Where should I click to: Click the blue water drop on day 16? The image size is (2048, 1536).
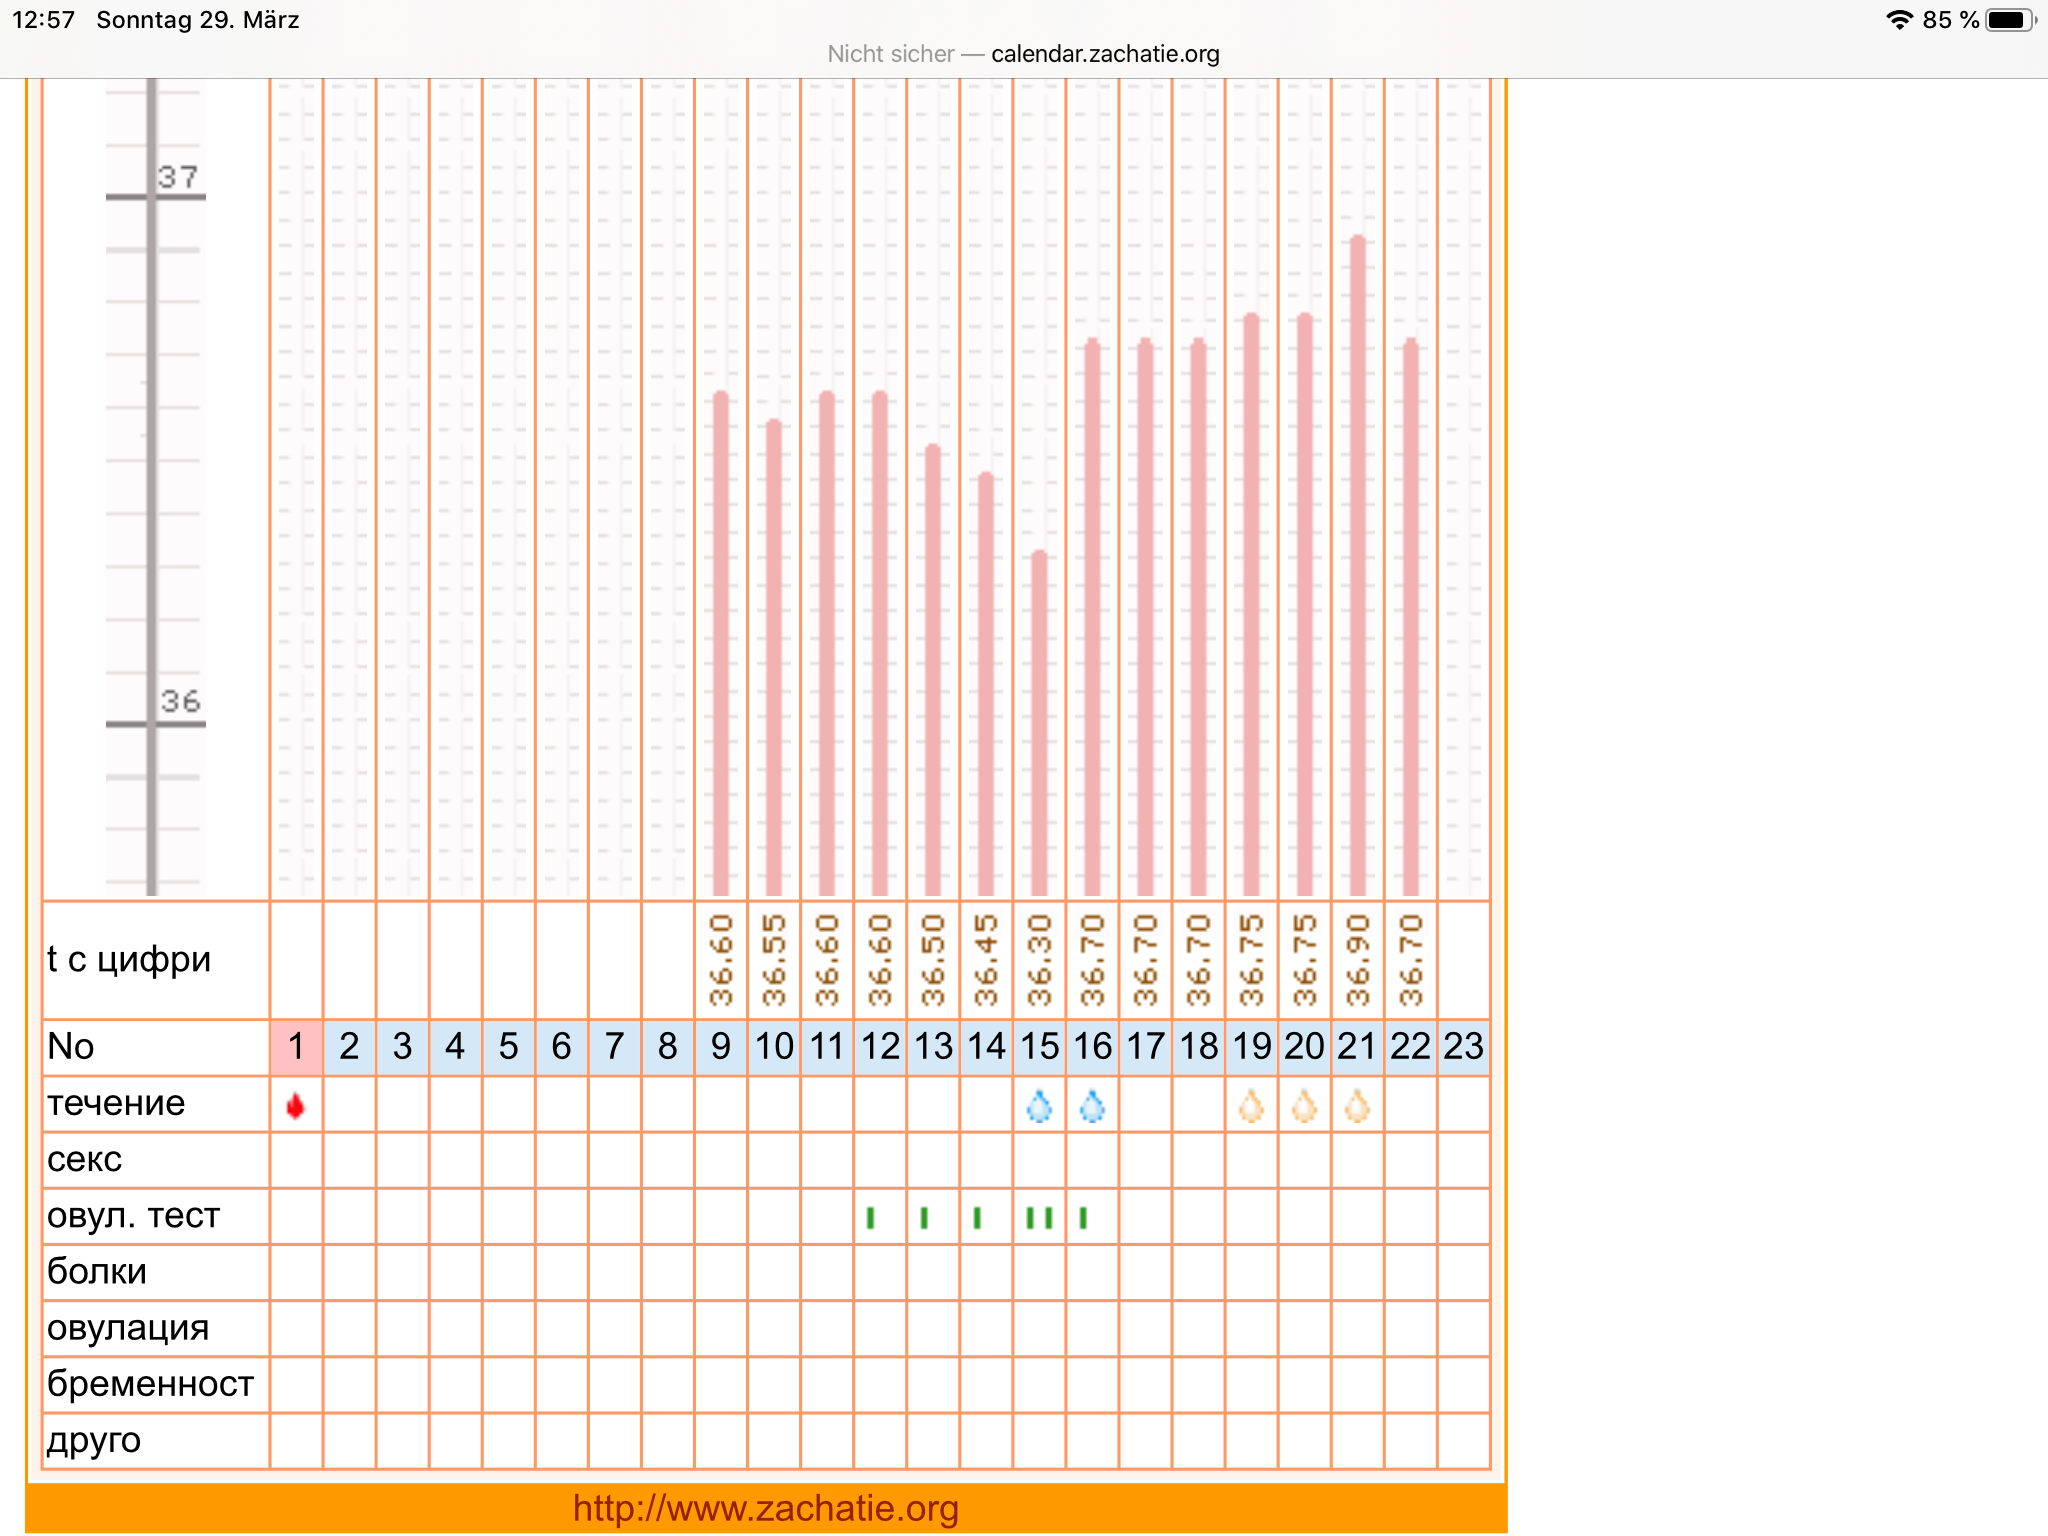[1092, 1106]
